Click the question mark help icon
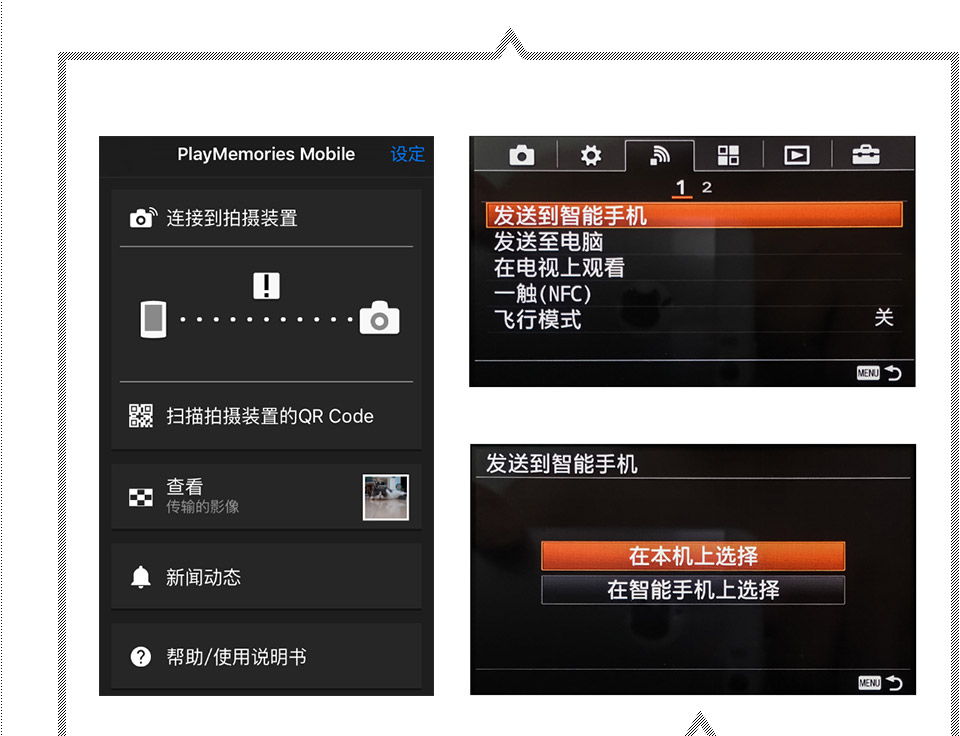Viewport: 960px width, 736px height. 141,657
